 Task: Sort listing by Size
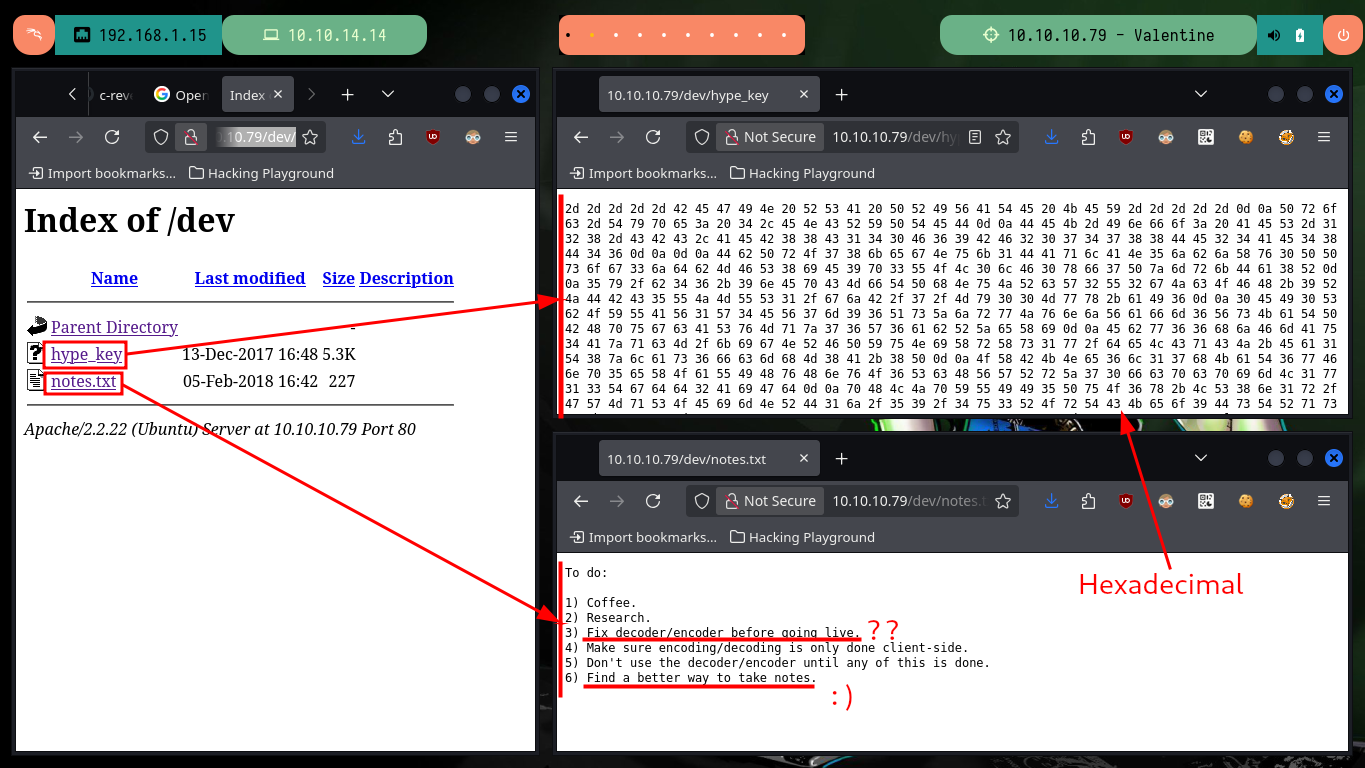(339, 278)
